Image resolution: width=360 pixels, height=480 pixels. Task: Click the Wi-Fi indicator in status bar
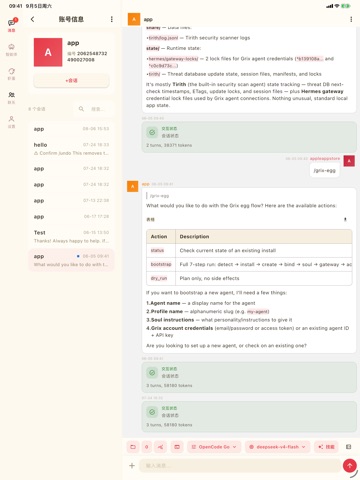click(x=337, y=6)
